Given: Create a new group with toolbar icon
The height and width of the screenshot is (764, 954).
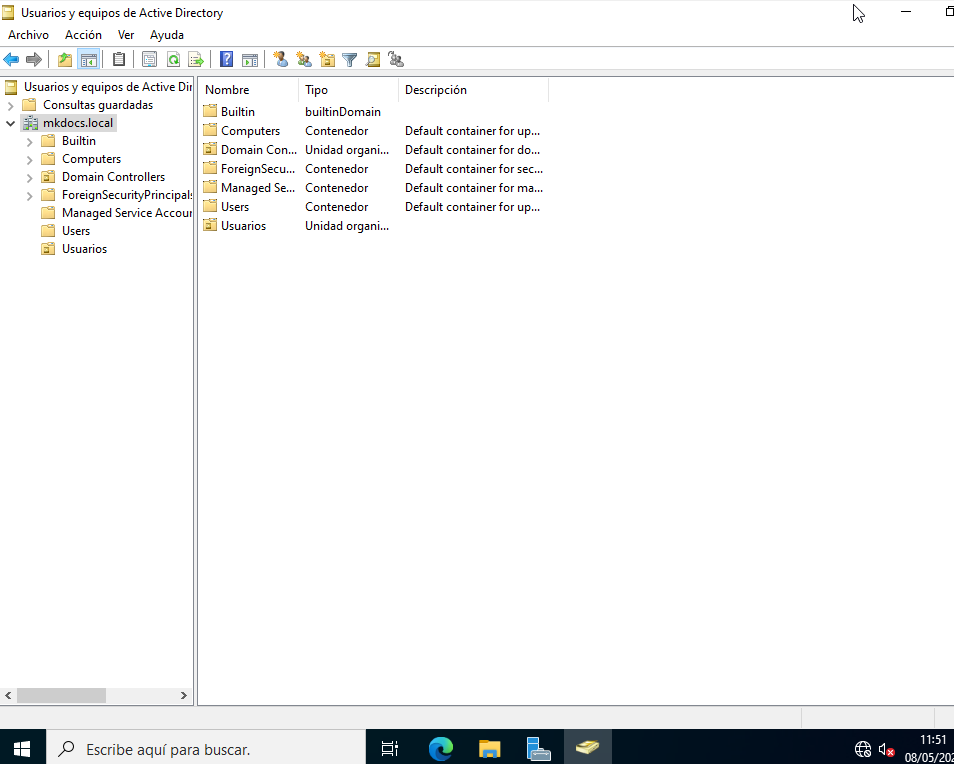Looking at the screenshot, I should (303, 59).
